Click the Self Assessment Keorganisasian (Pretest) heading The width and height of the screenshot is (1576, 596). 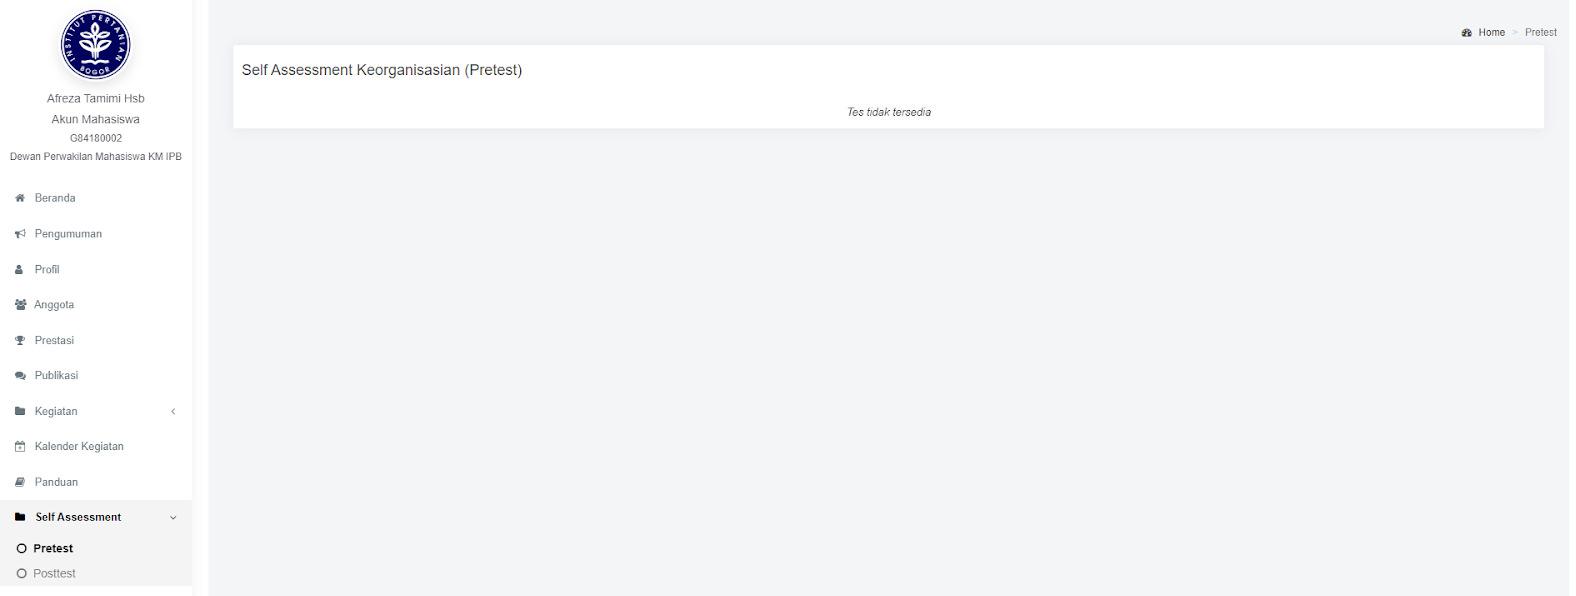point(382,70)
